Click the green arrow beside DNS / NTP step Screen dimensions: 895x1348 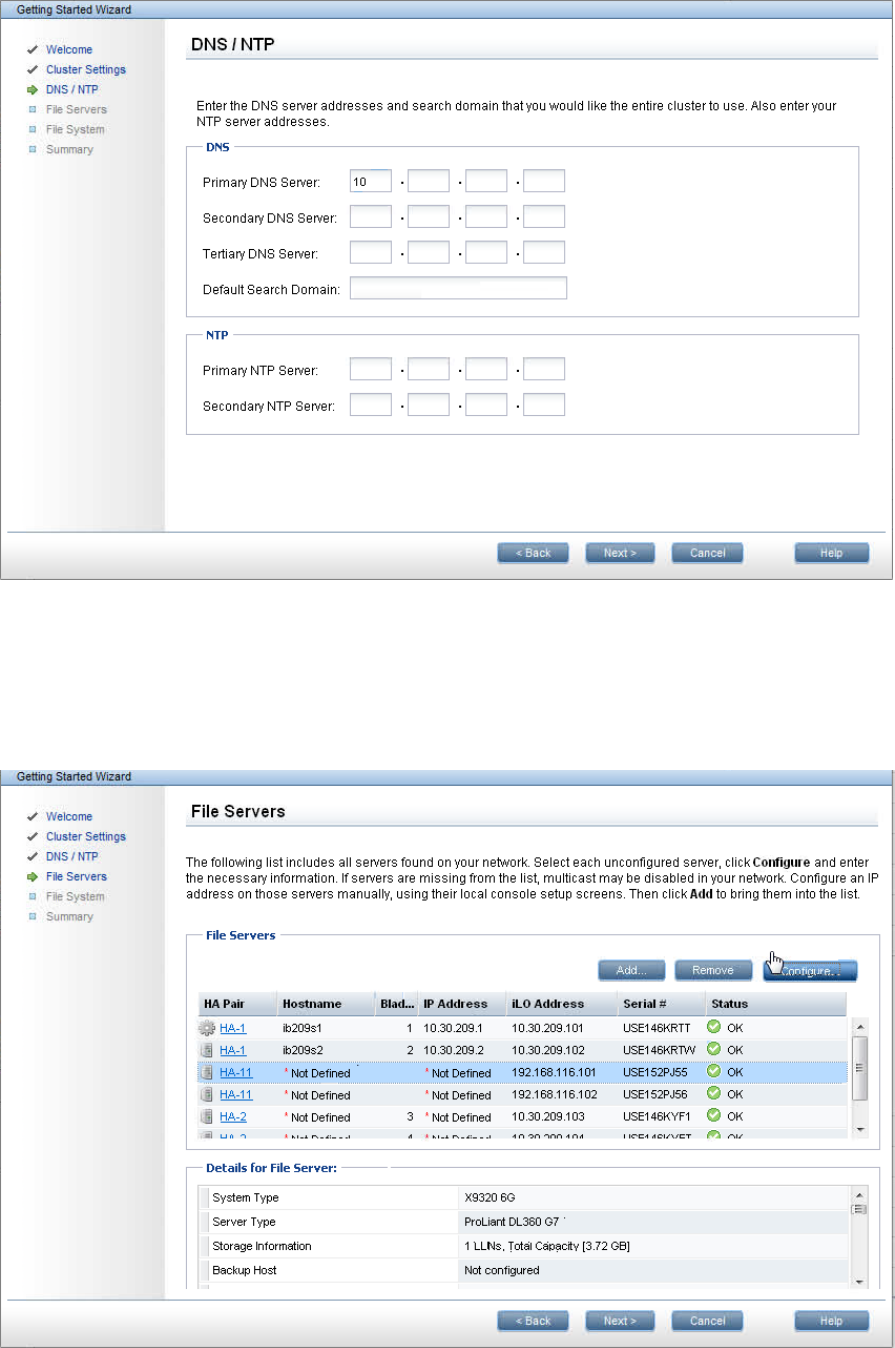32,89
